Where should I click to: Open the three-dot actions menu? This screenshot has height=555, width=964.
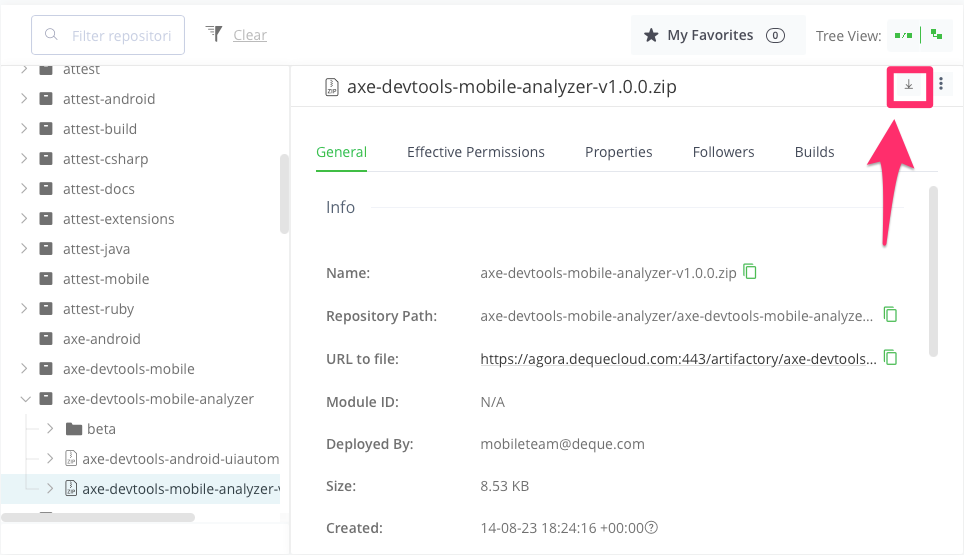pos(941,86)
